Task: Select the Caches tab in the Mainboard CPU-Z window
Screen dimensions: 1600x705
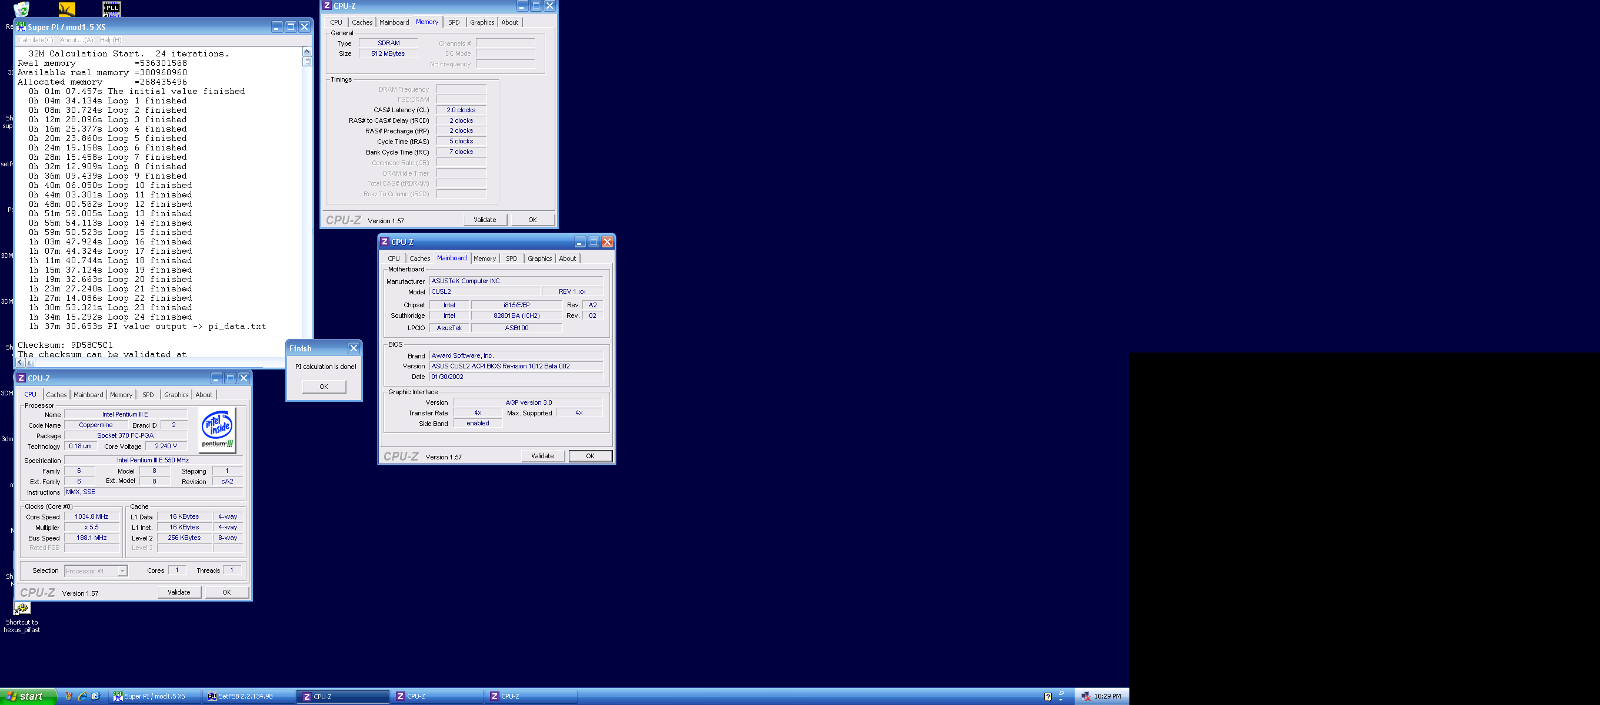Action: tap(420, 258)
